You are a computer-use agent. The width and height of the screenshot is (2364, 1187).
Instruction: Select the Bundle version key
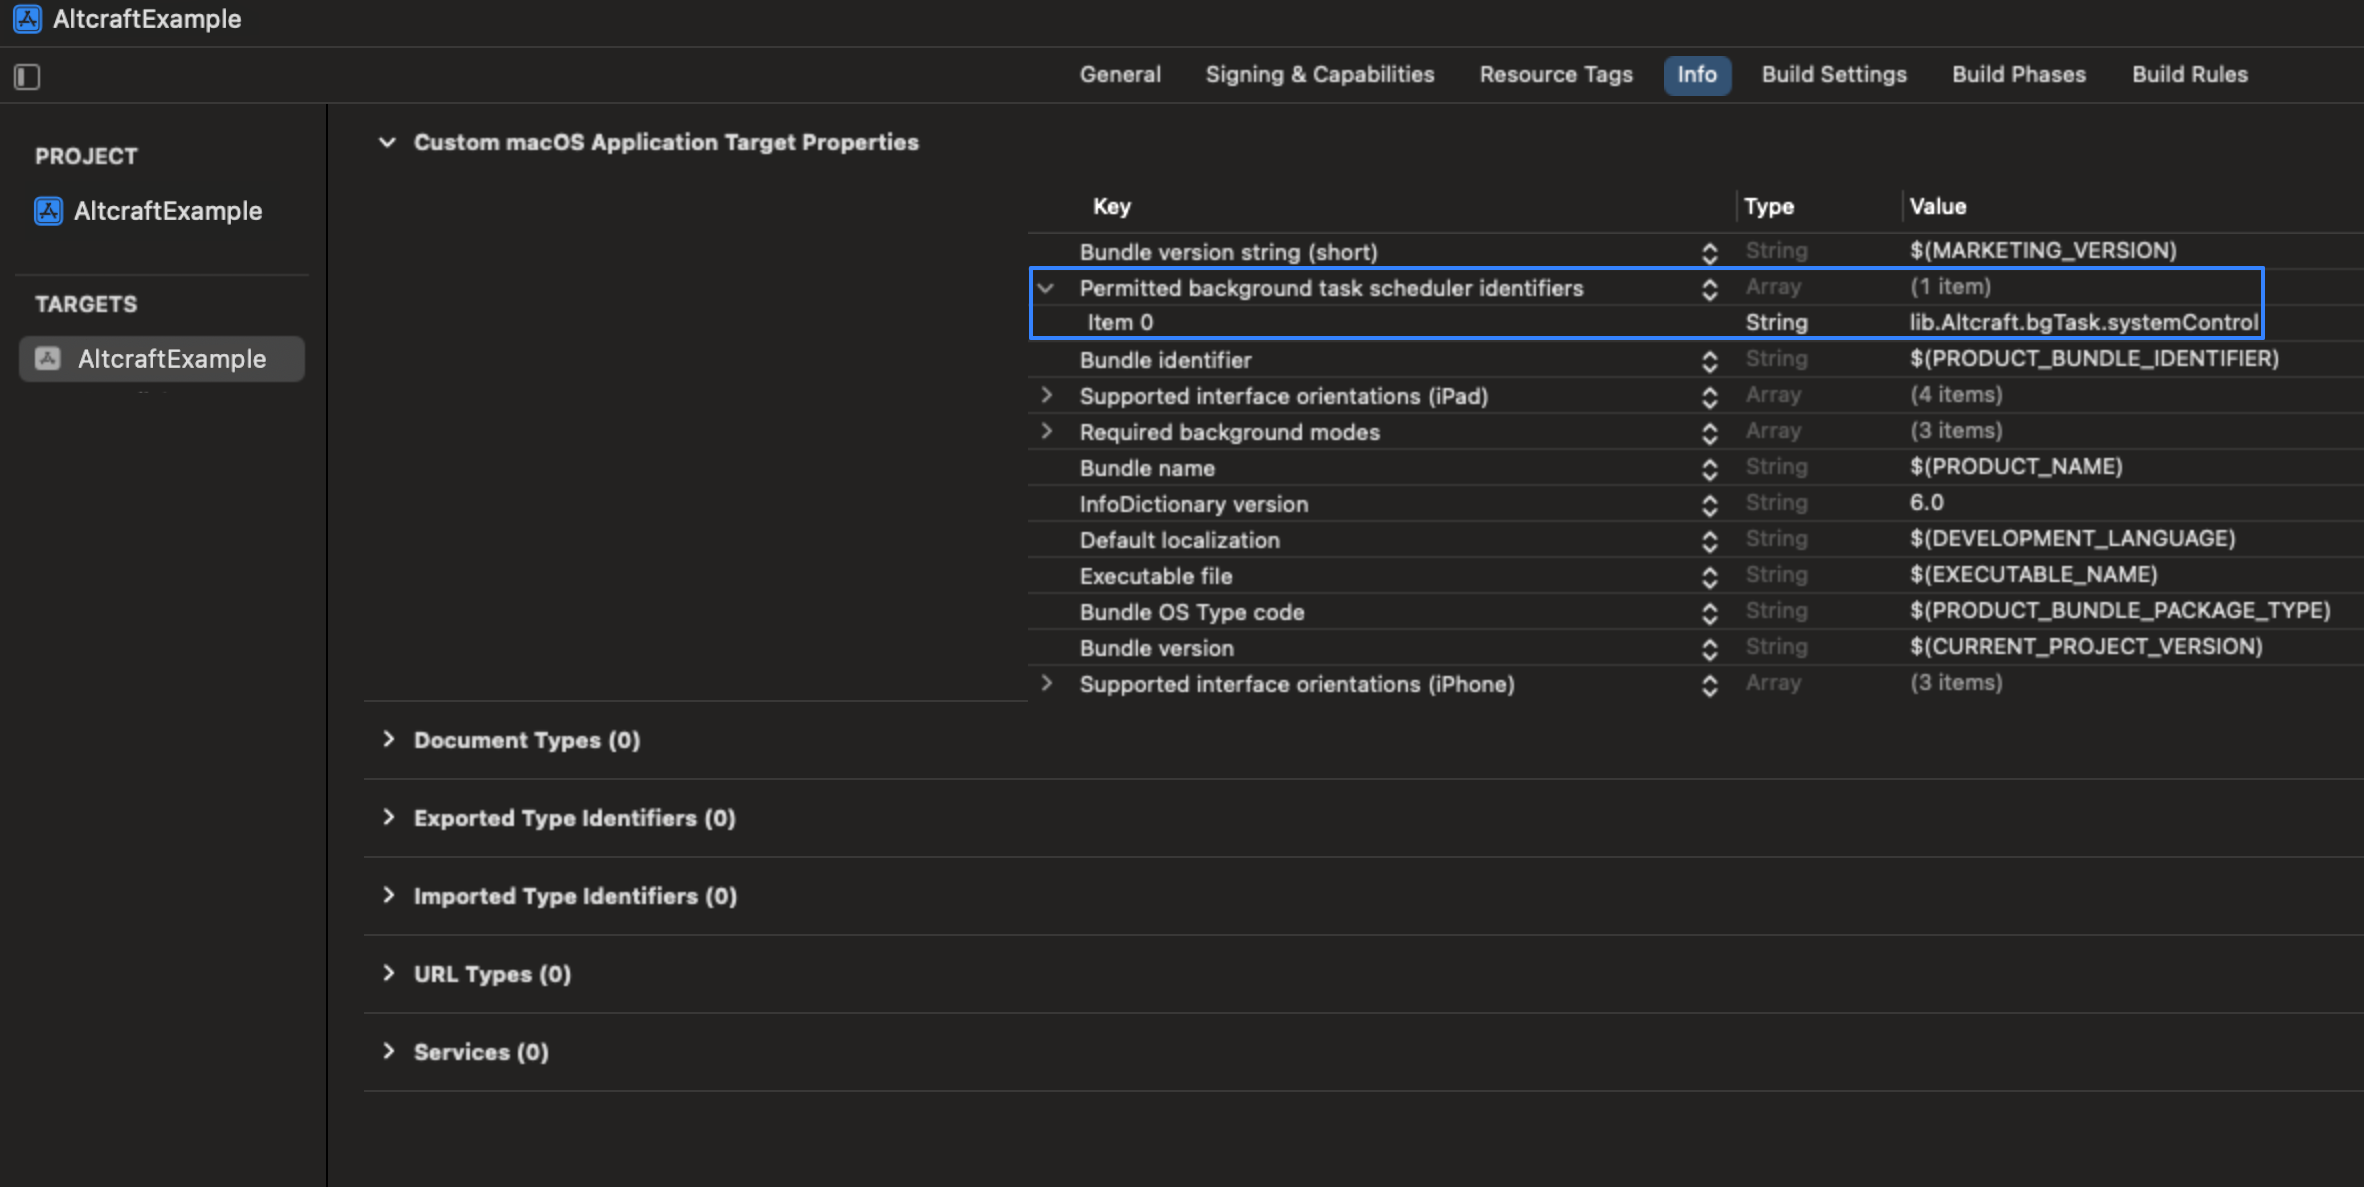point(1156,648)
